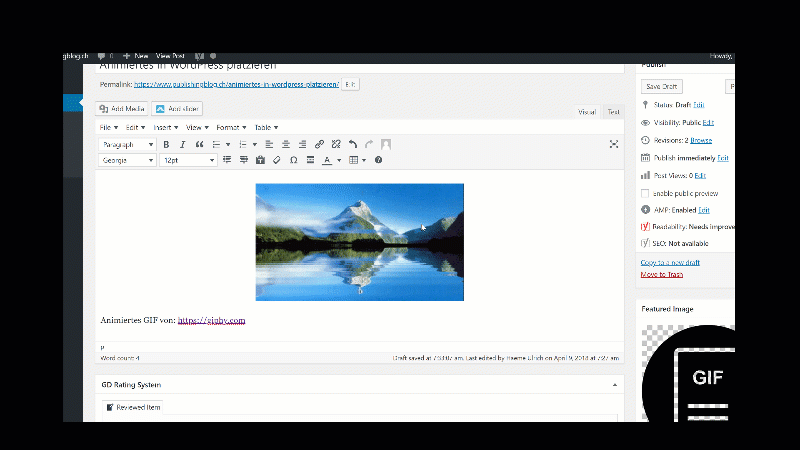Viewport: 800px width, 450px height.
Task: Toggle bold formatting in the editor toolbar
Action: click(166, 144)
